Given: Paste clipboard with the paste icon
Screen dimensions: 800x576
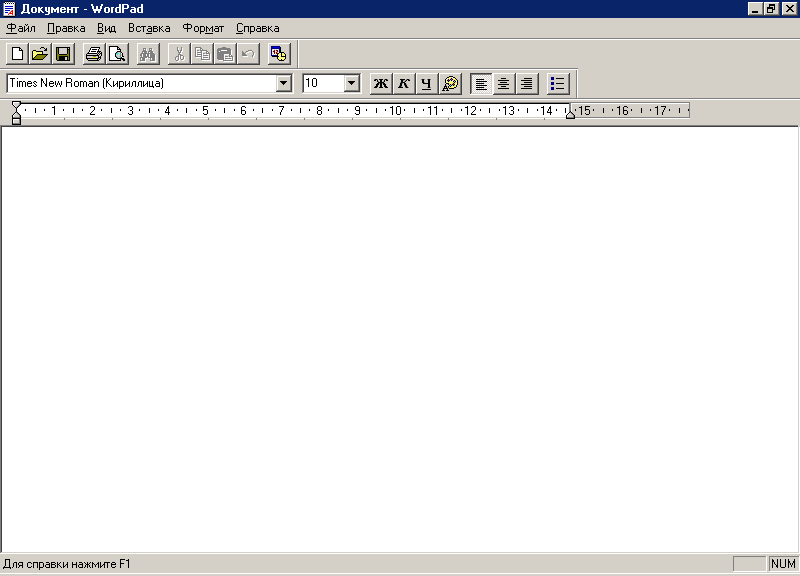Looking at the screenshot, I should coord(225,54).
